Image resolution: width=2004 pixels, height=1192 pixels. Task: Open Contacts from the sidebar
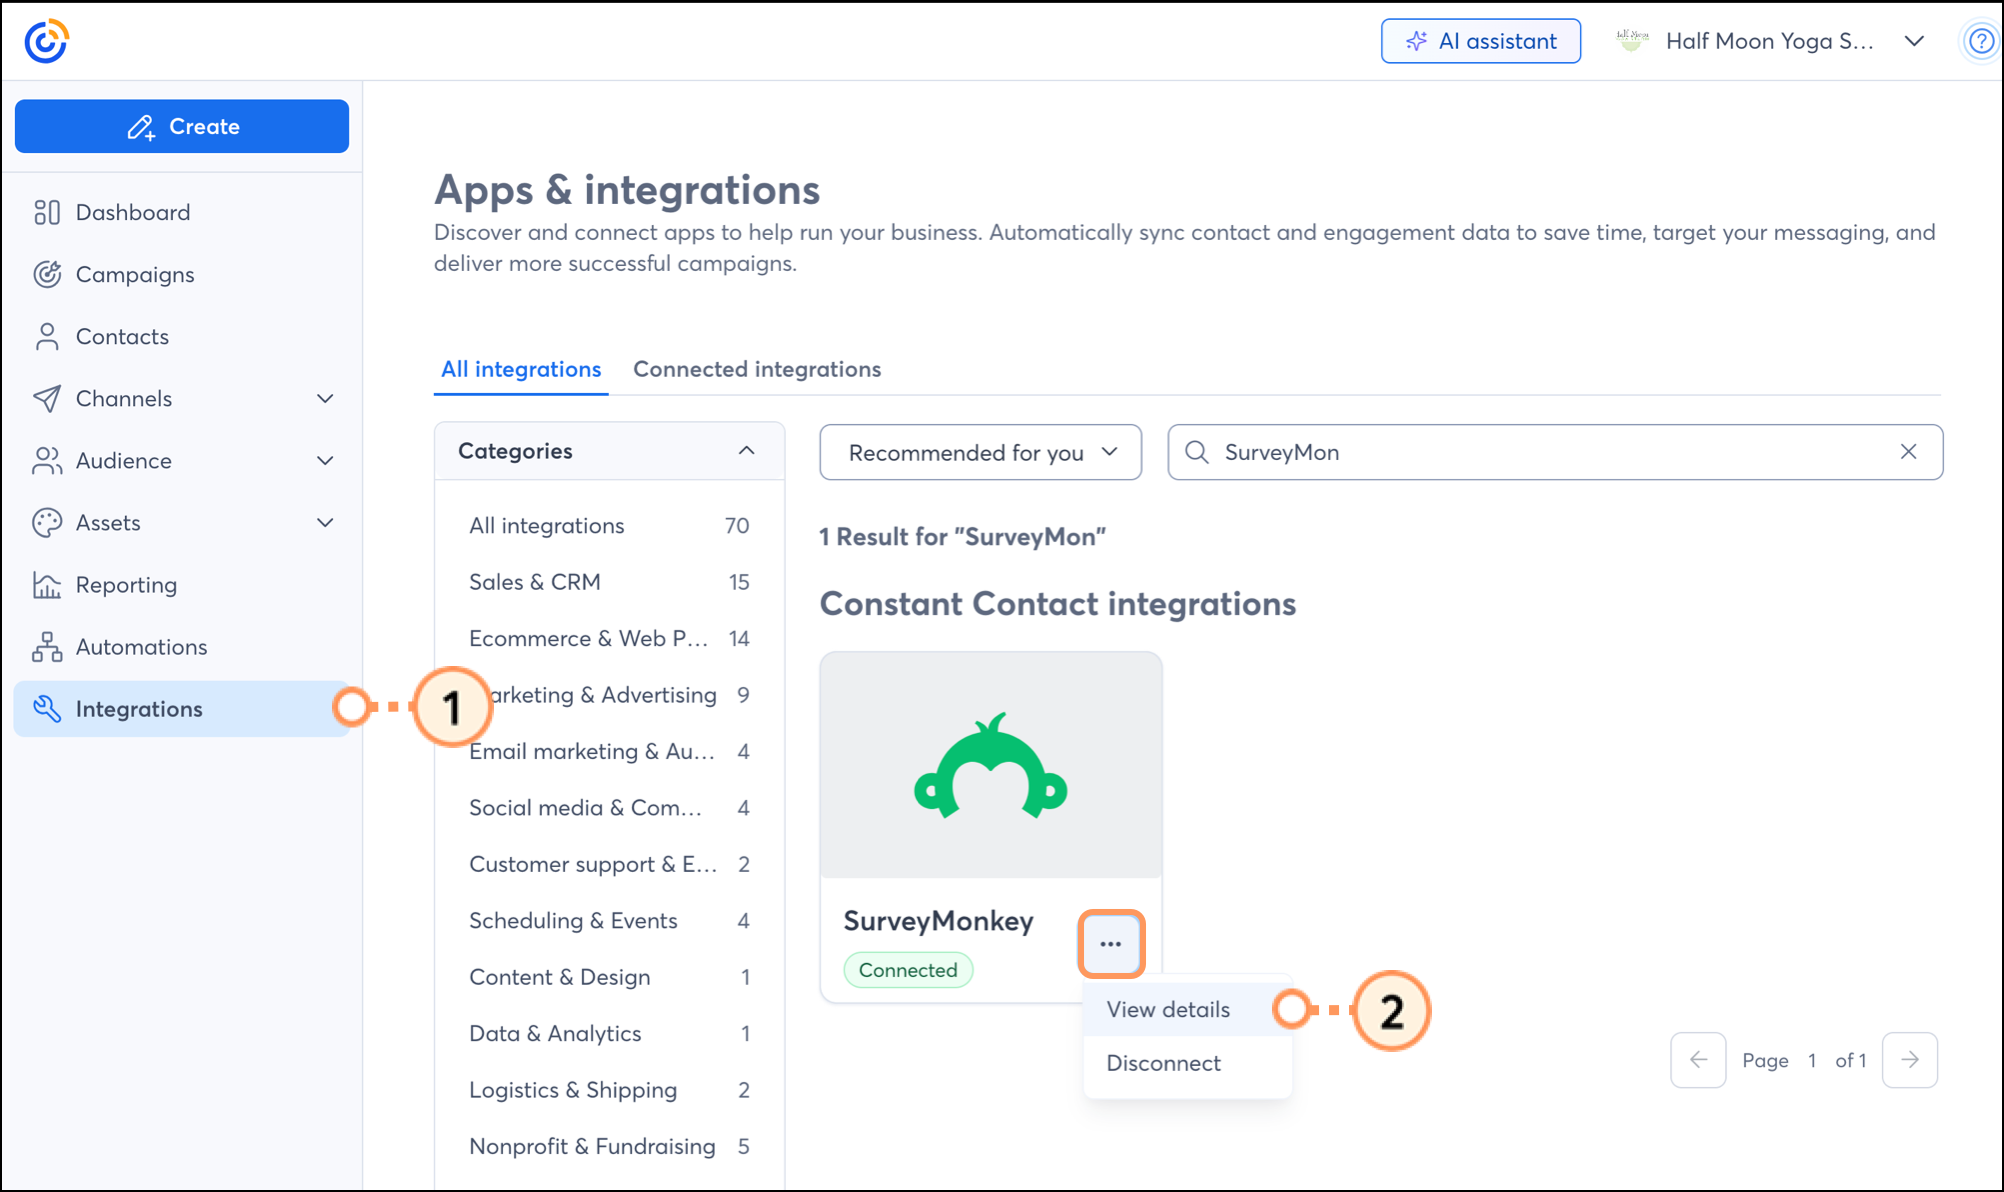122,336
